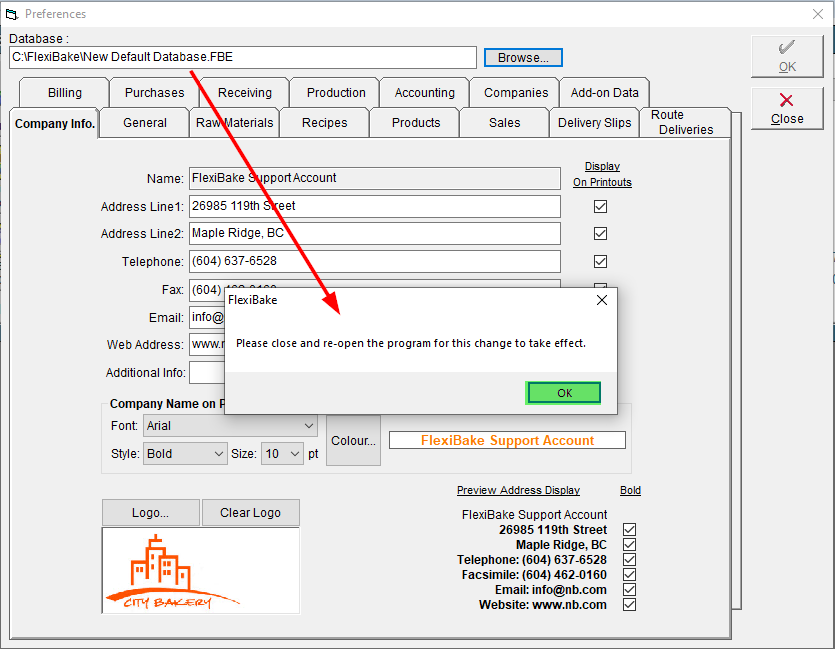This screenshot has height=649, width=835.
Task: Click the Colour... button
Action: point(353,441)
